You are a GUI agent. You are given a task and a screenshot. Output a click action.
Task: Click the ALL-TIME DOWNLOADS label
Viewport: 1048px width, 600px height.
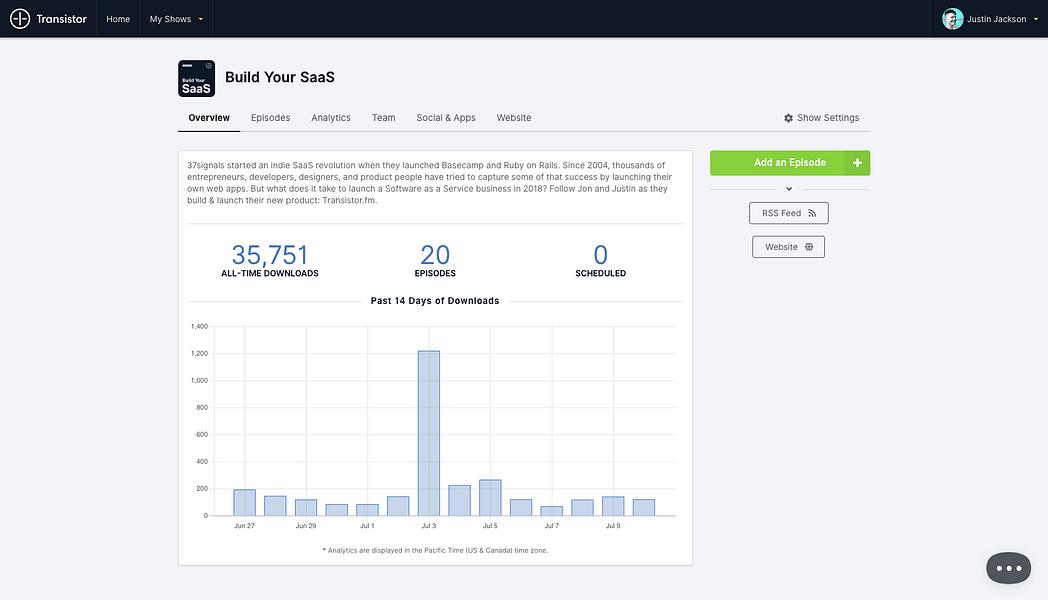click(270, 273)
